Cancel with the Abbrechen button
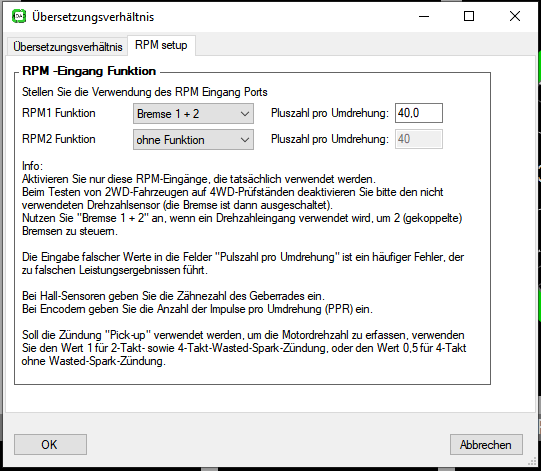 point(486,444)
